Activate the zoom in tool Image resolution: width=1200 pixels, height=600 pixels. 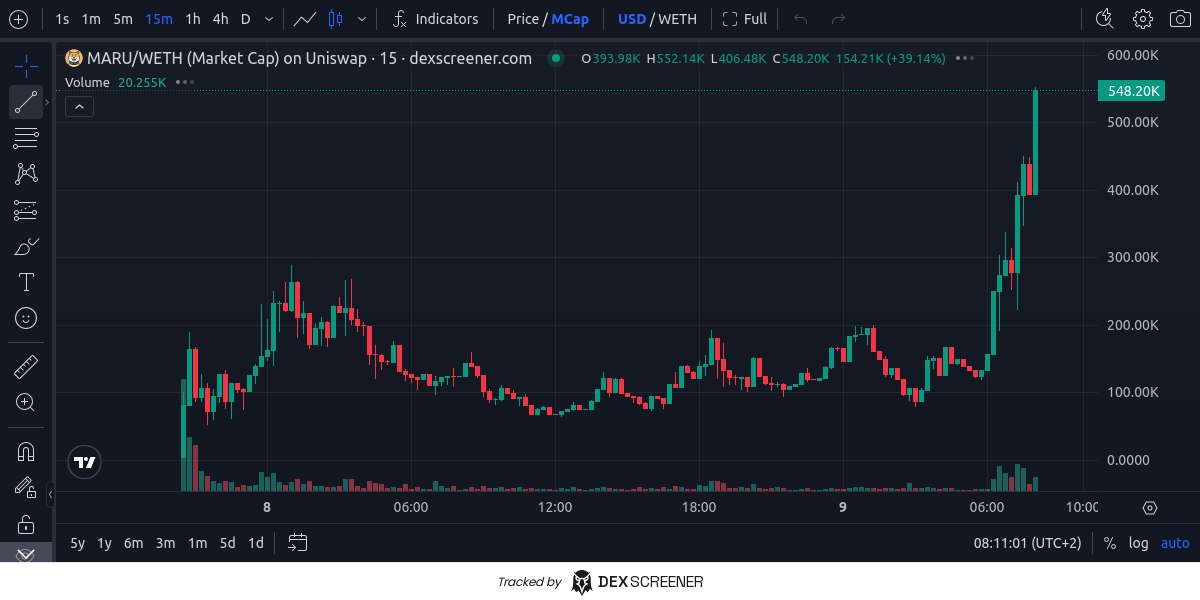pos(26,403)
